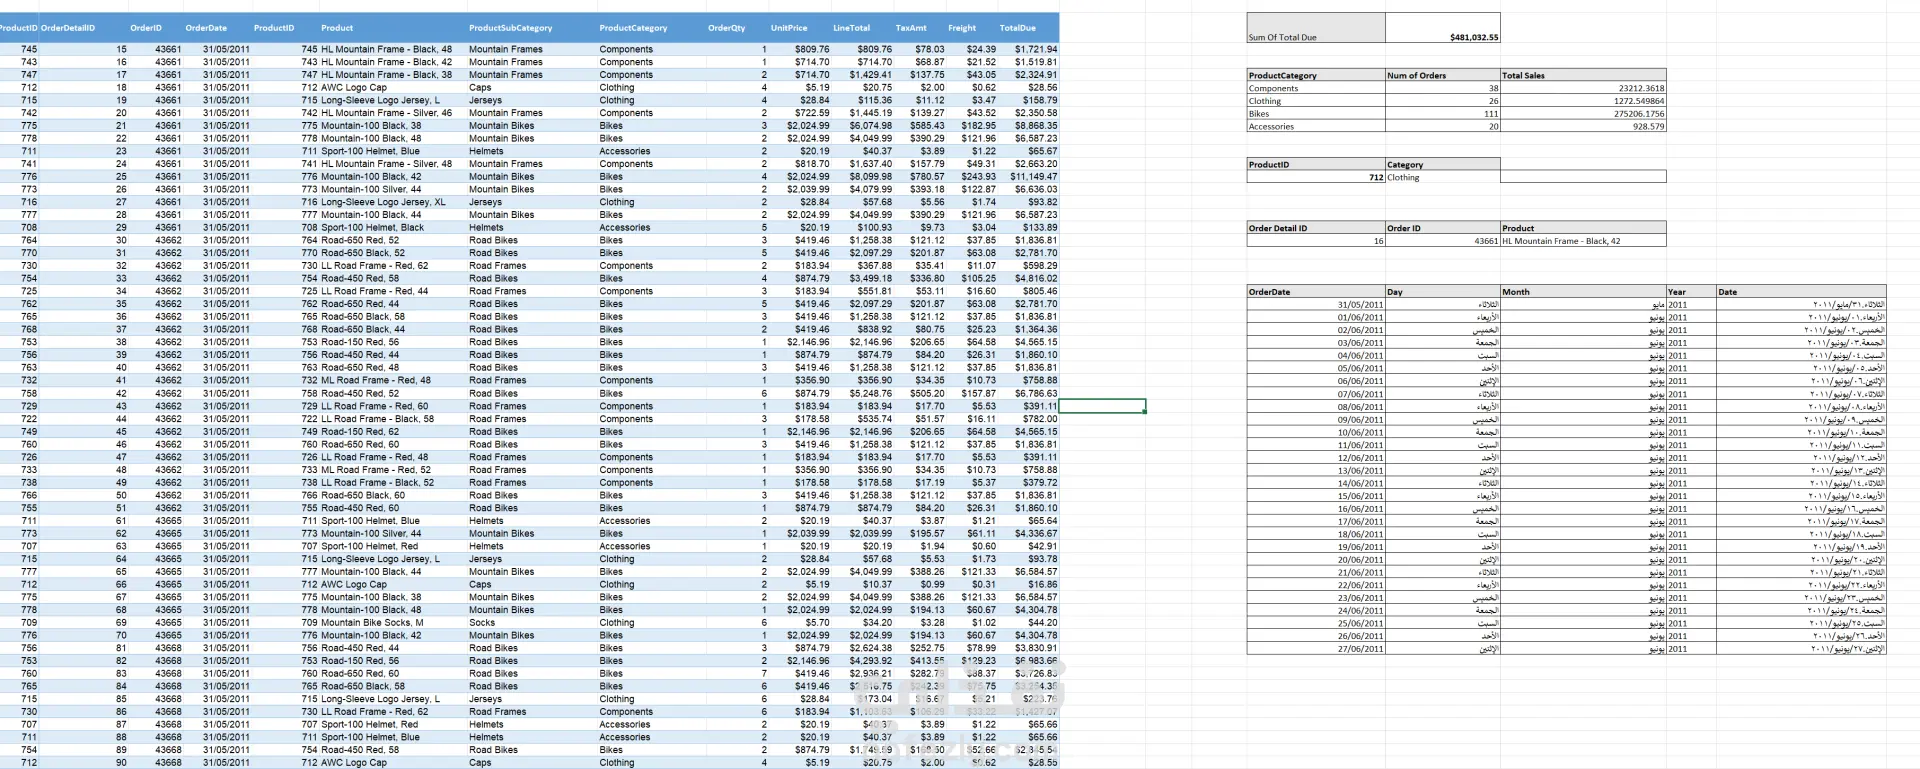Select the Order Detail ID lookup value 16

click(1315, 241)
